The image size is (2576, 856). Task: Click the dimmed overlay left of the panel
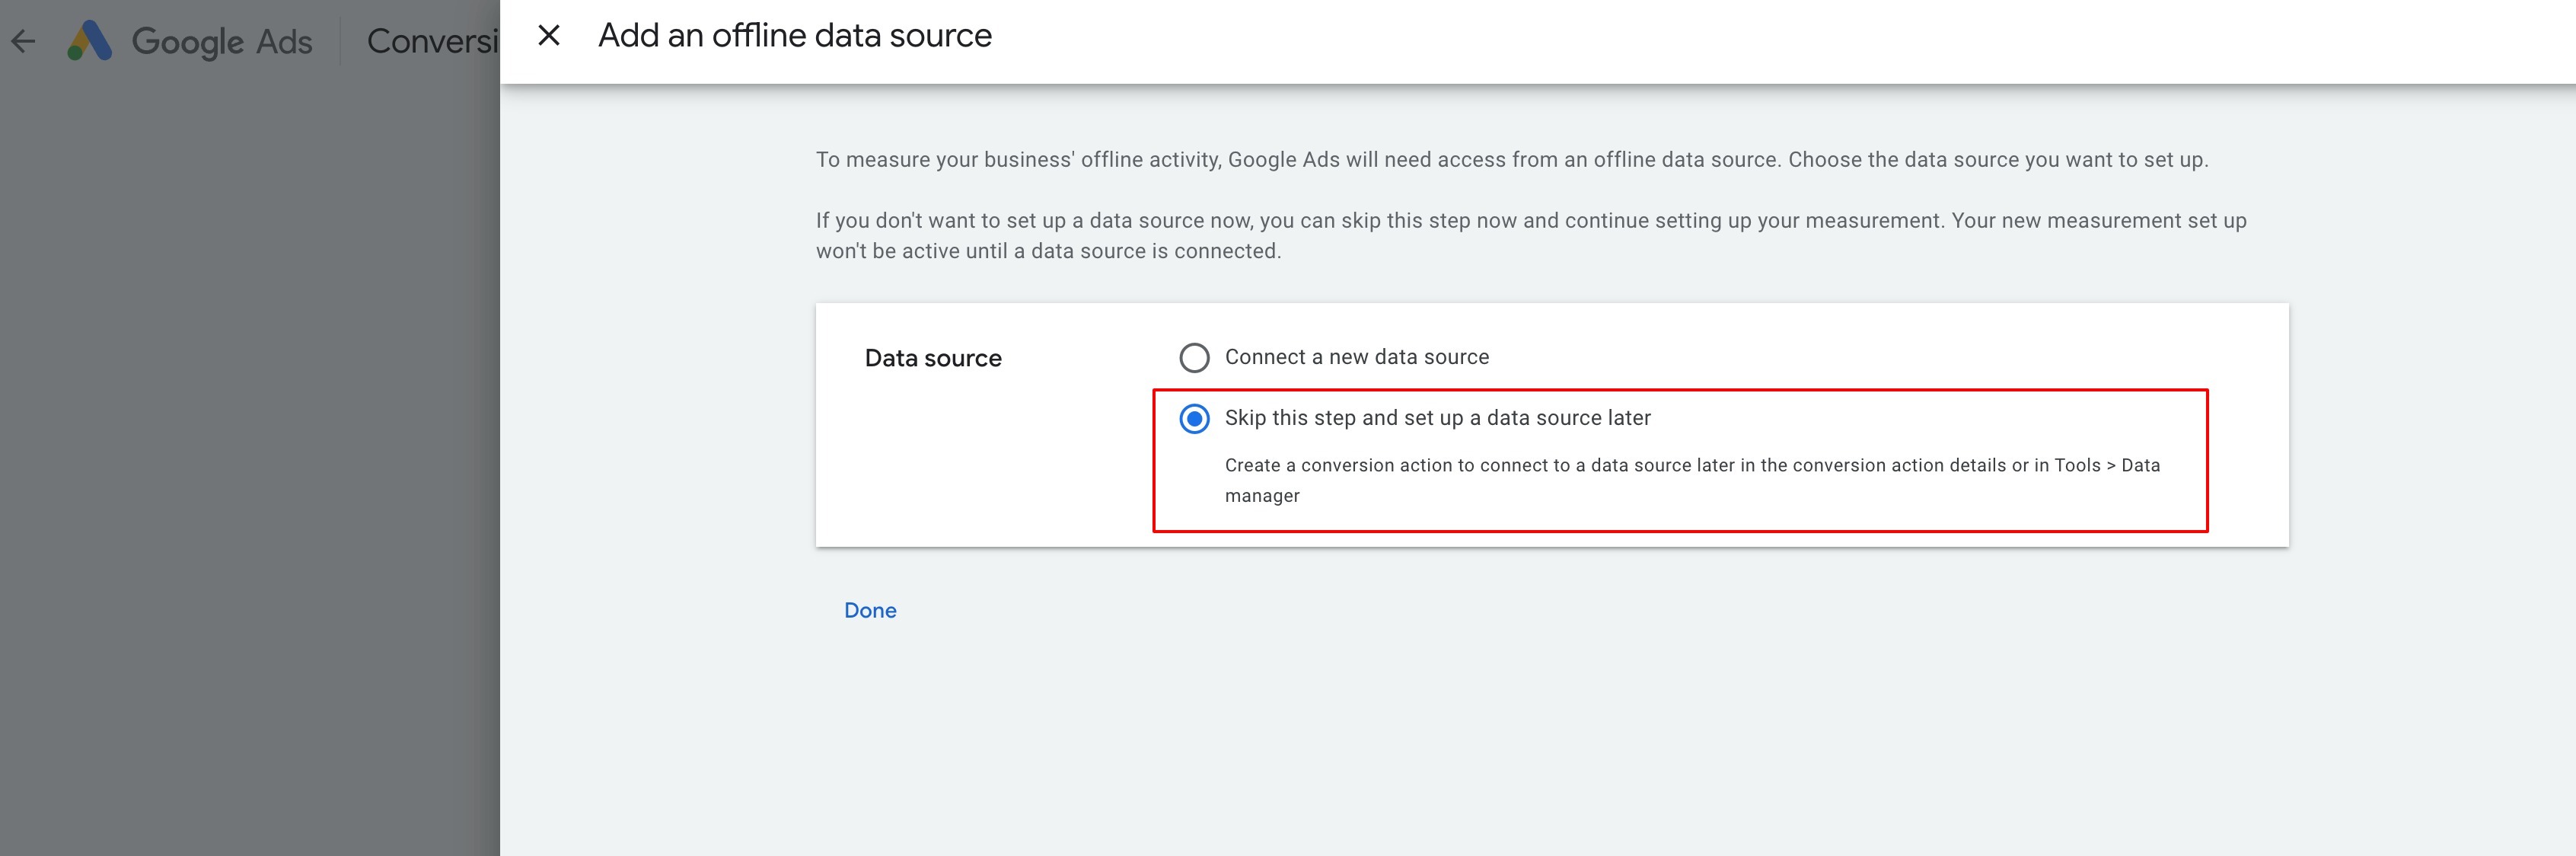250,450
